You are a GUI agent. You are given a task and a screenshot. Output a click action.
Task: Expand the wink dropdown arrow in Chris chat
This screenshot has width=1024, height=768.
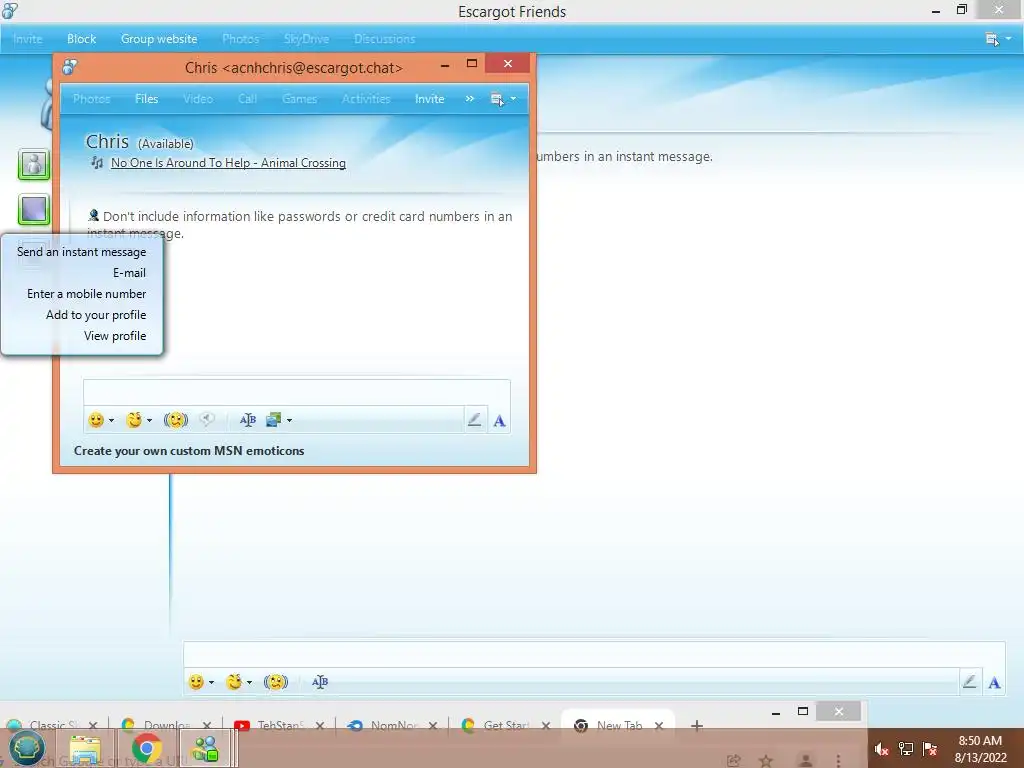tap(150, 420)
